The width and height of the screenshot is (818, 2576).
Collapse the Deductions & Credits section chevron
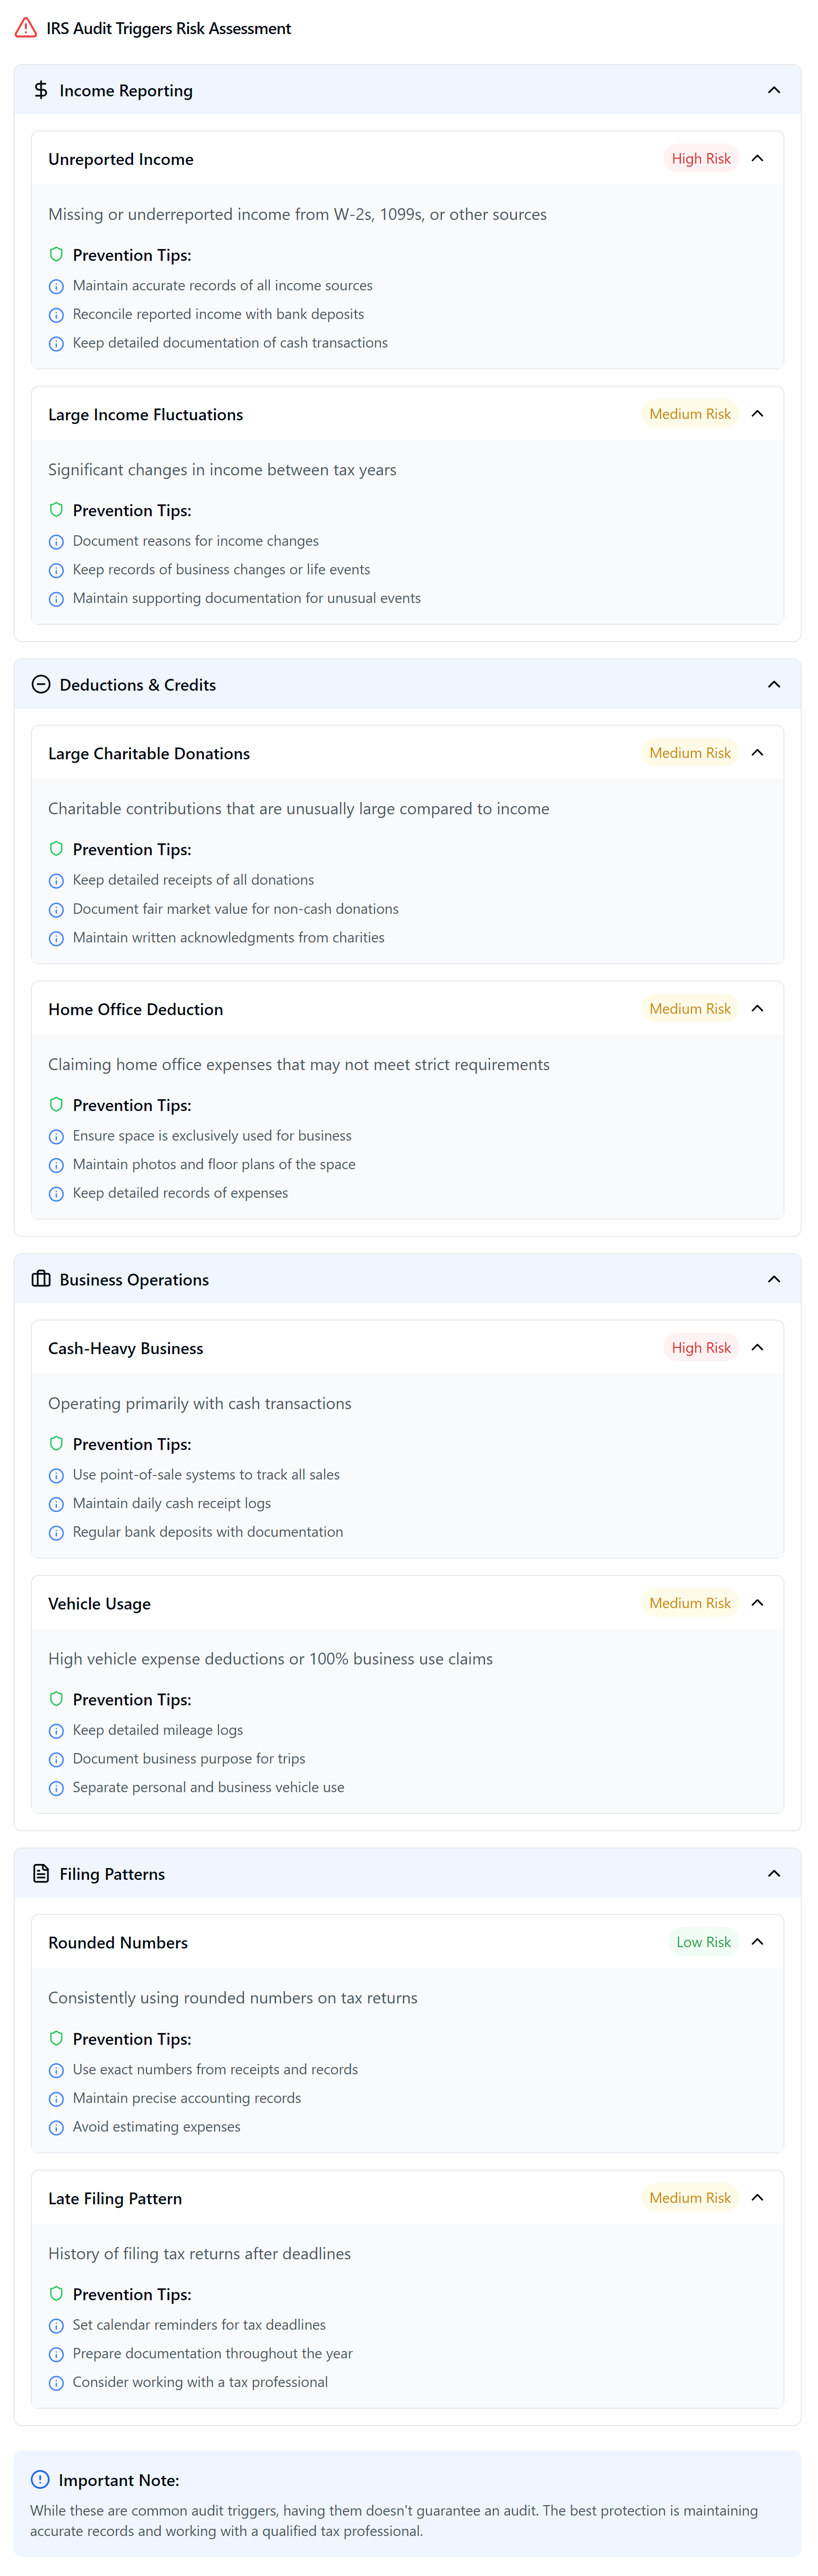(773, 684)
